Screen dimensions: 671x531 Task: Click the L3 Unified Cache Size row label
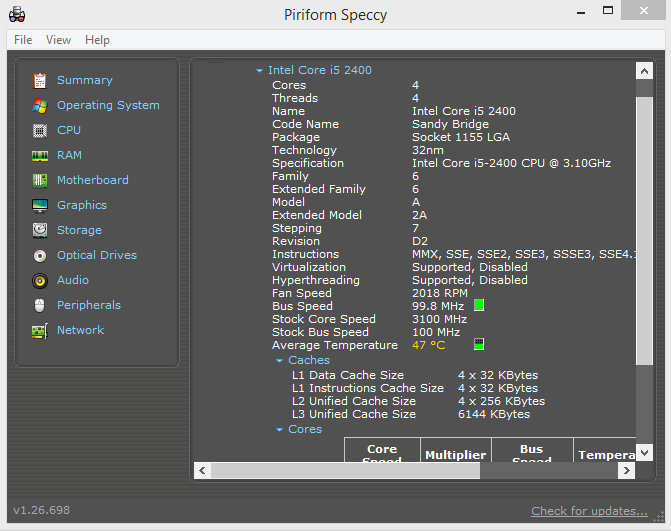click(354, 414)
